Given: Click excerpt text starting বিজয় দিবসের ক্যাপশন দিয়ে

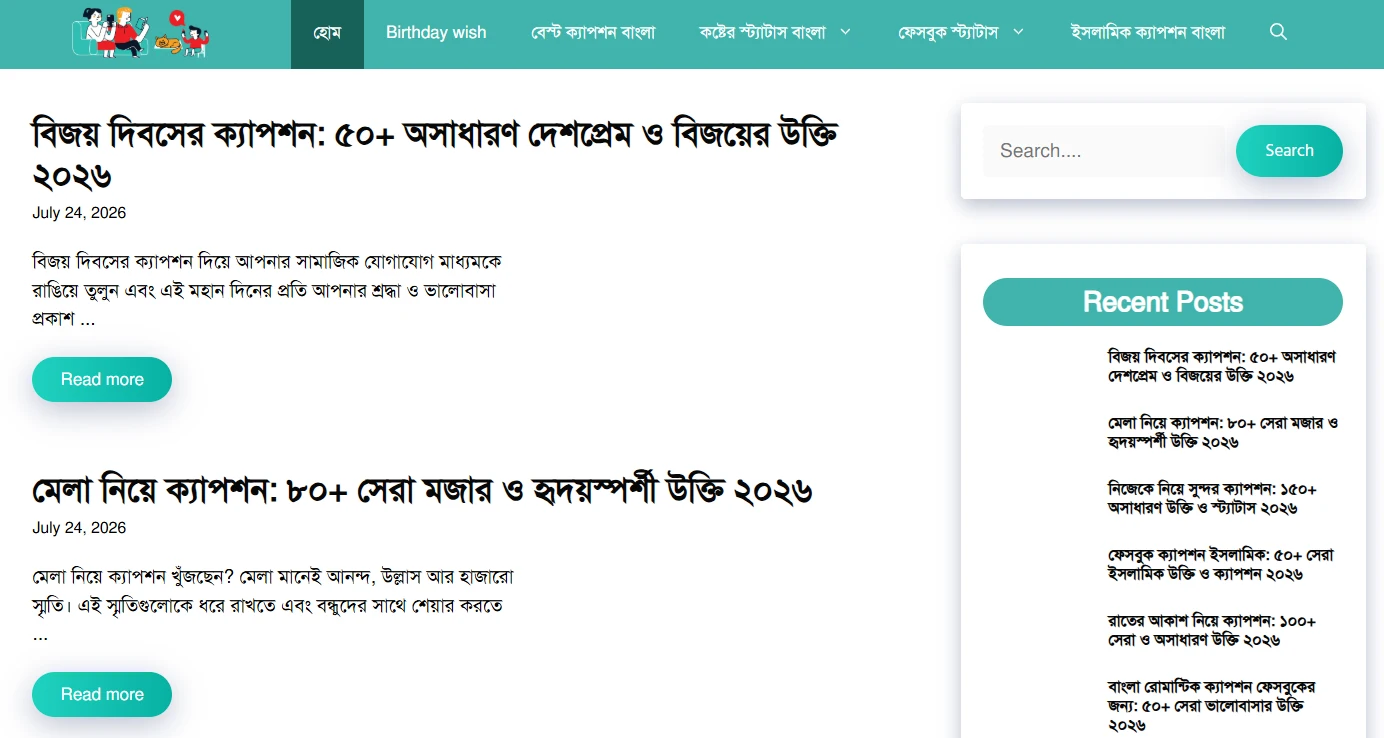Looking at the screenshot, I should [266, 291].
